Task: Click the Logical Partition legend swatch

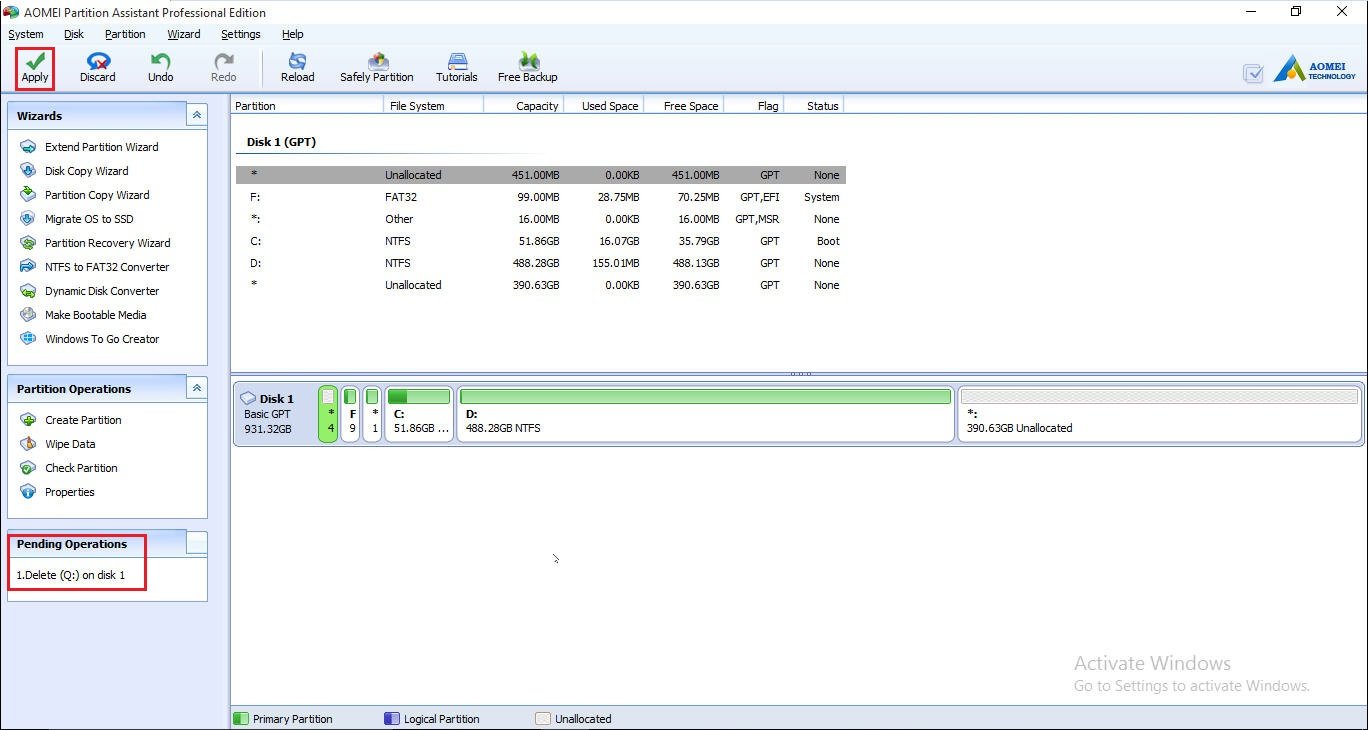Action: coord(392,718)
